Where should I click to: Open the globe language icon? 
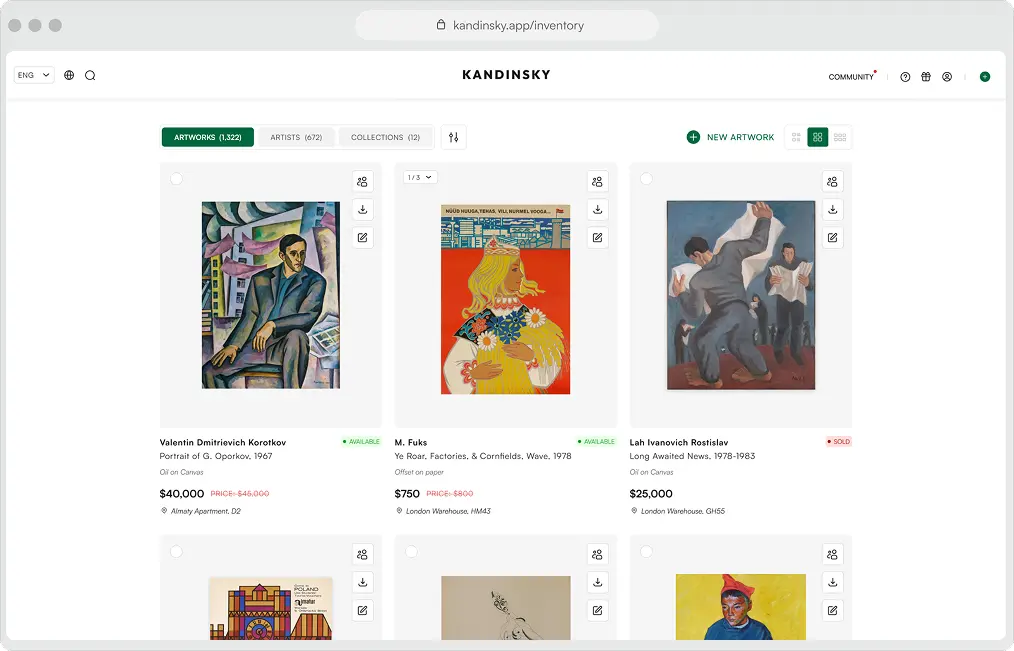[x=69, y=75]
